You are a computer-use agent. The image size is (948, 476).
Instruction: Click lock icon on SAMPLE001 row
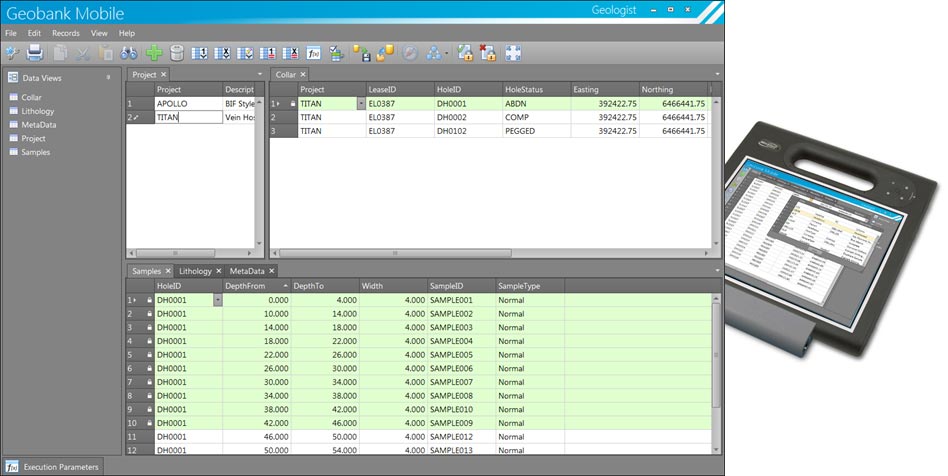point(149,300)
